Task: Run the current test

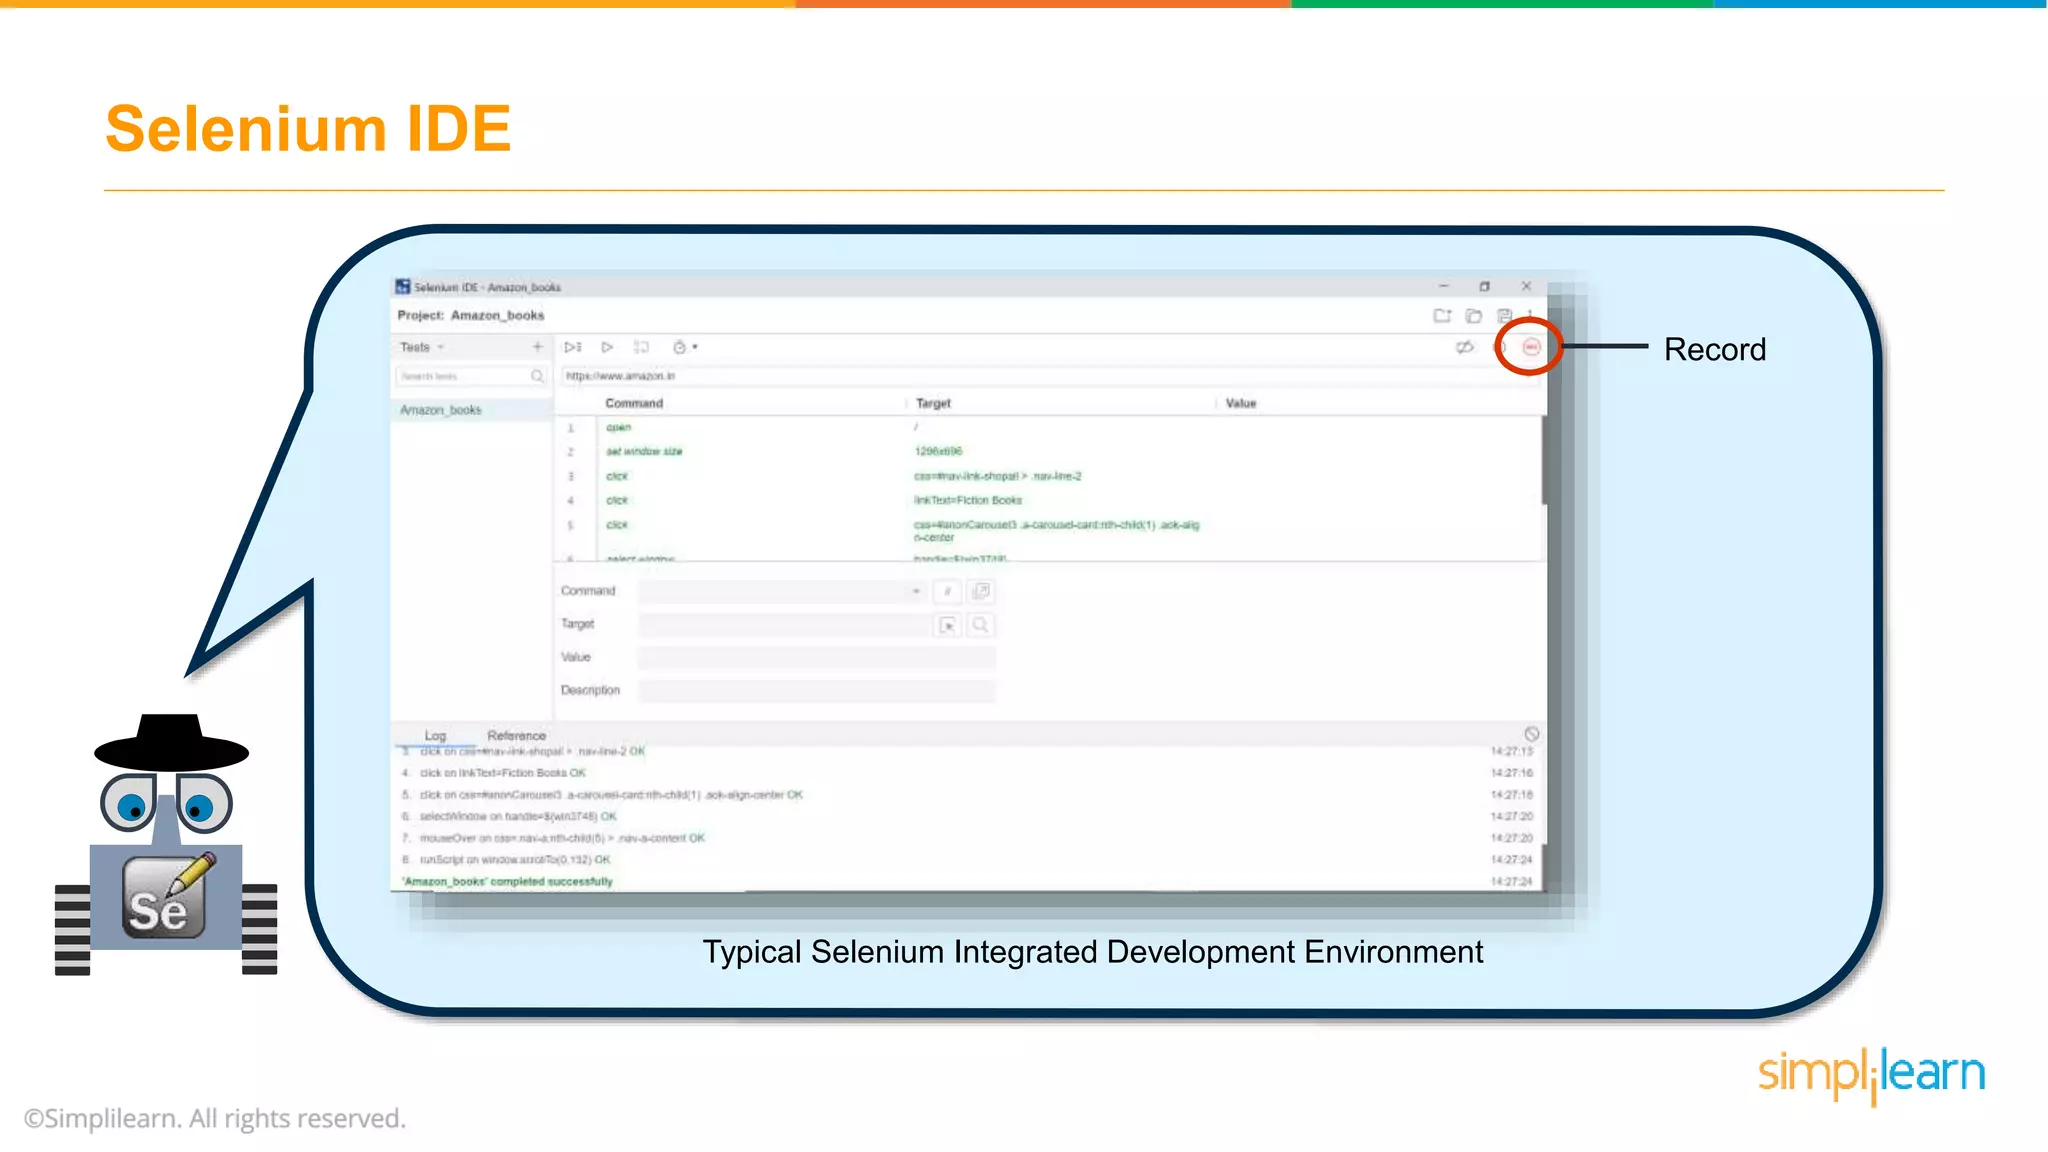Action: 607,347
